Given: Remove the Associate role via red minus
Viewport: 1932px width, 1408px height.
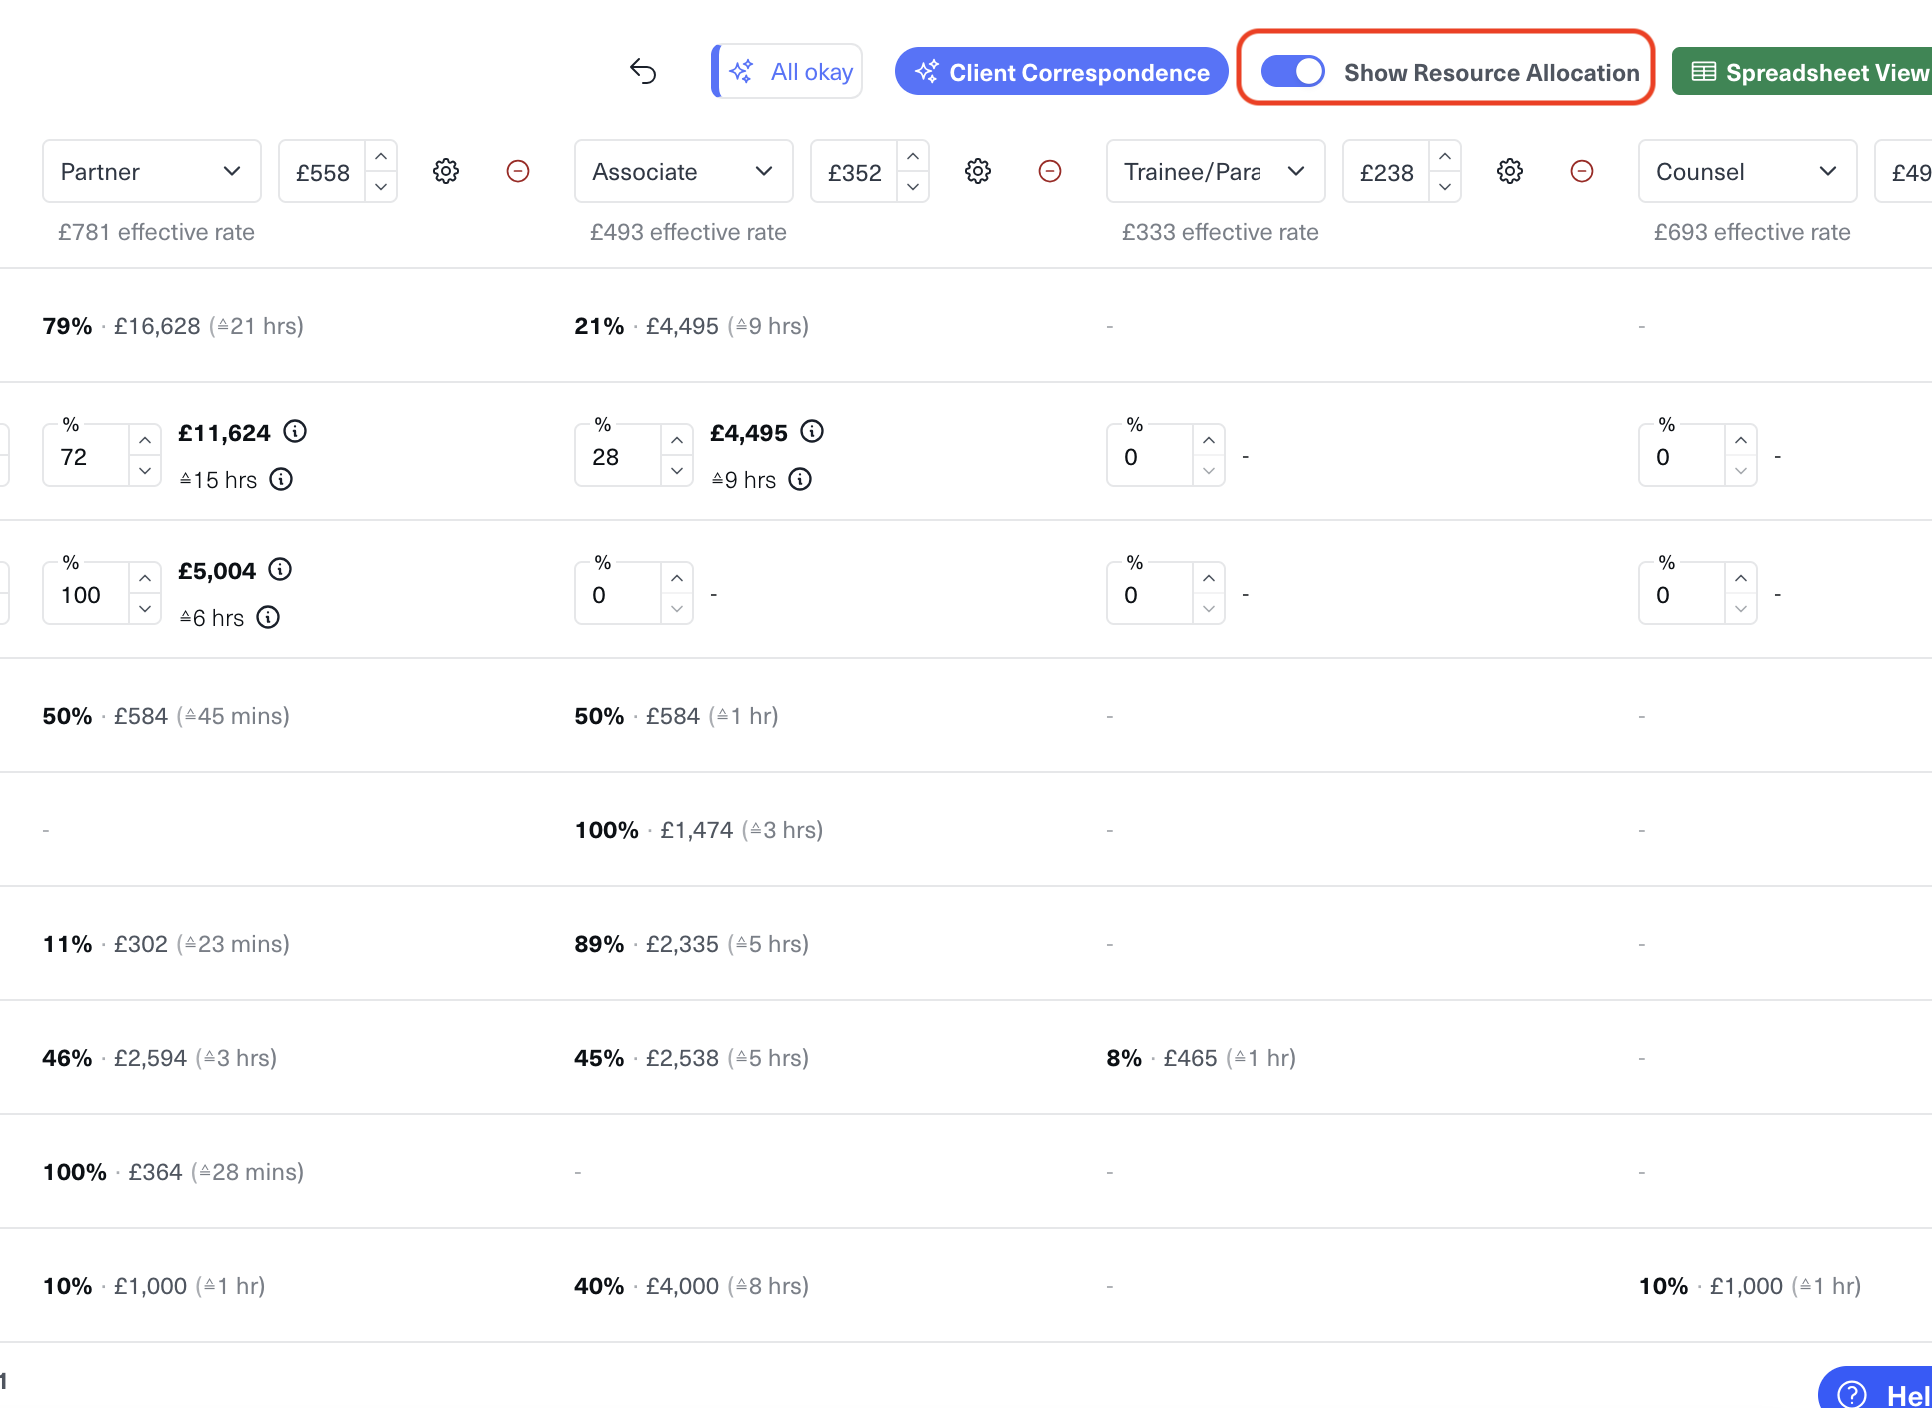Looking at the screenshot, I should pyautogui.click(x=1050, y=171).
